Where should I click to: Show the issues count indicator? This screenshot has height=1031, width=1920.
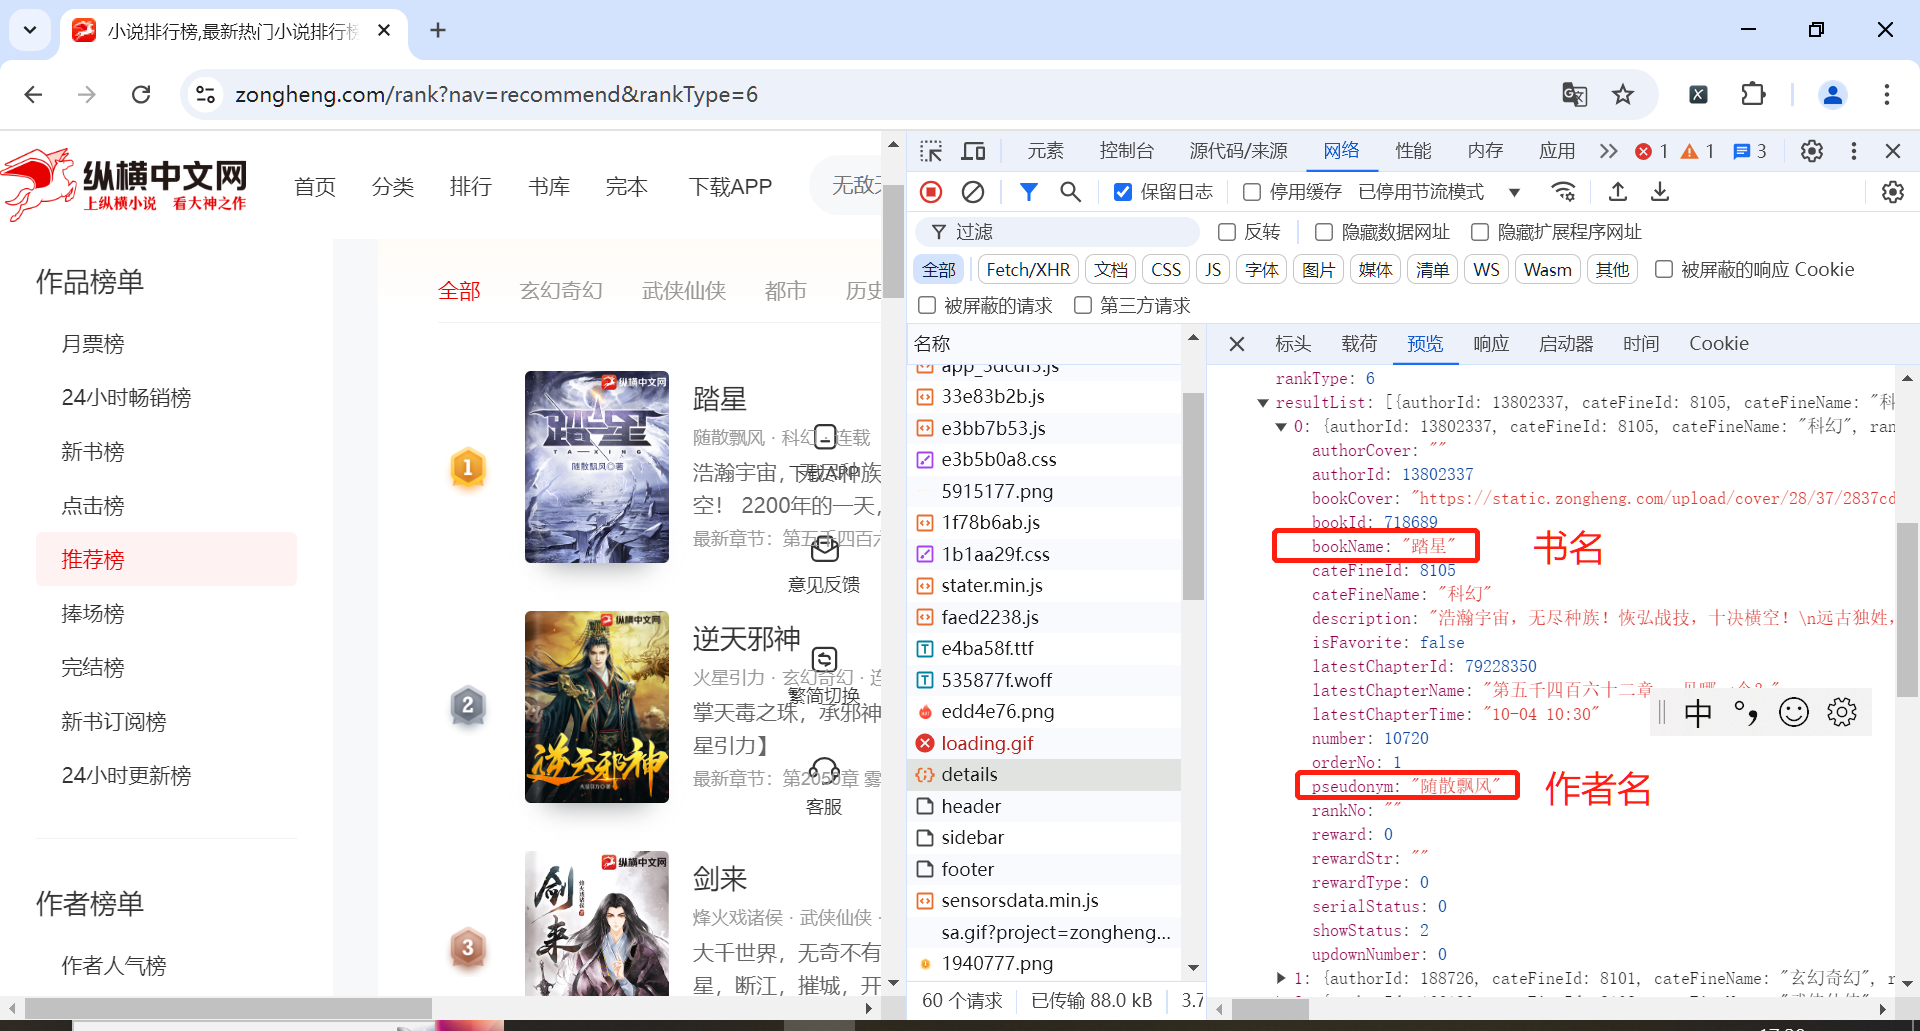point(1750,151)
